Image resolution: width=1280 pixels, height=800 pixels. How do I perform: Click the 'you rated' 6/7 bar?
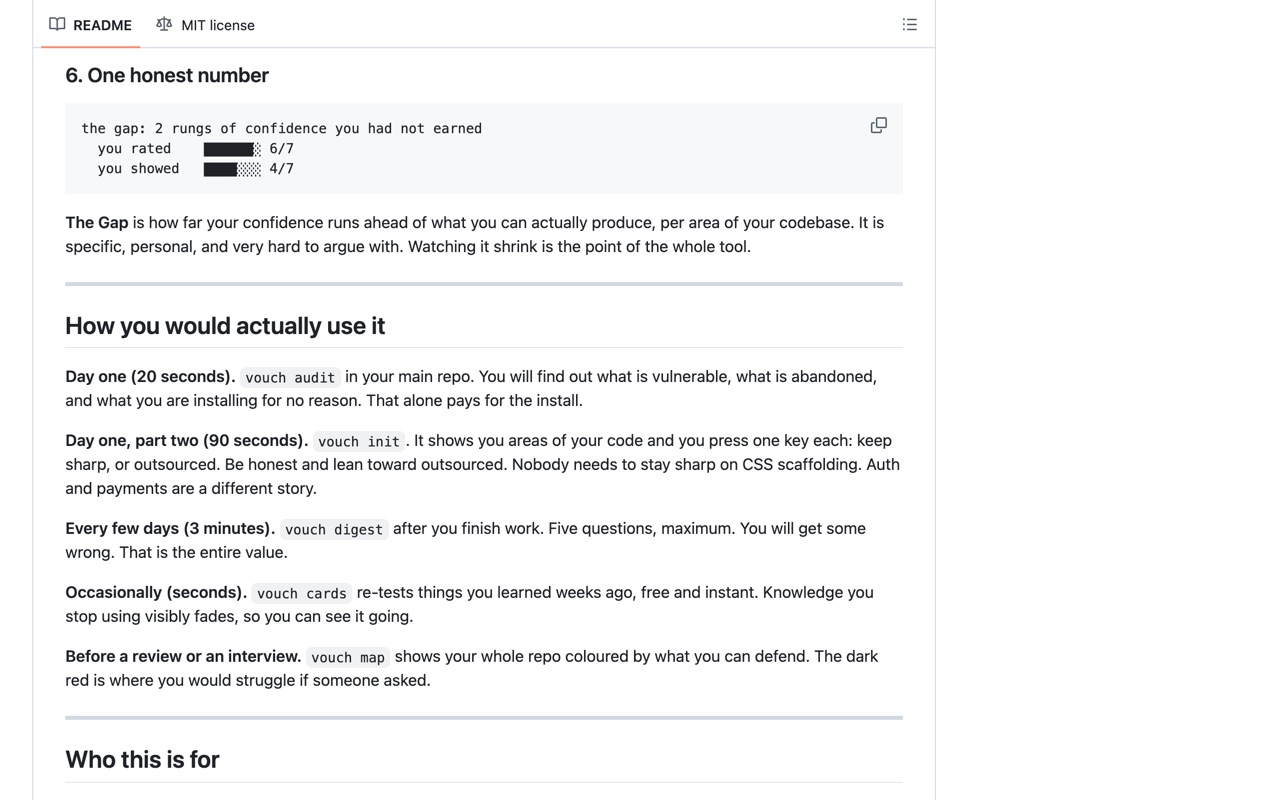[x=232, y=149]
